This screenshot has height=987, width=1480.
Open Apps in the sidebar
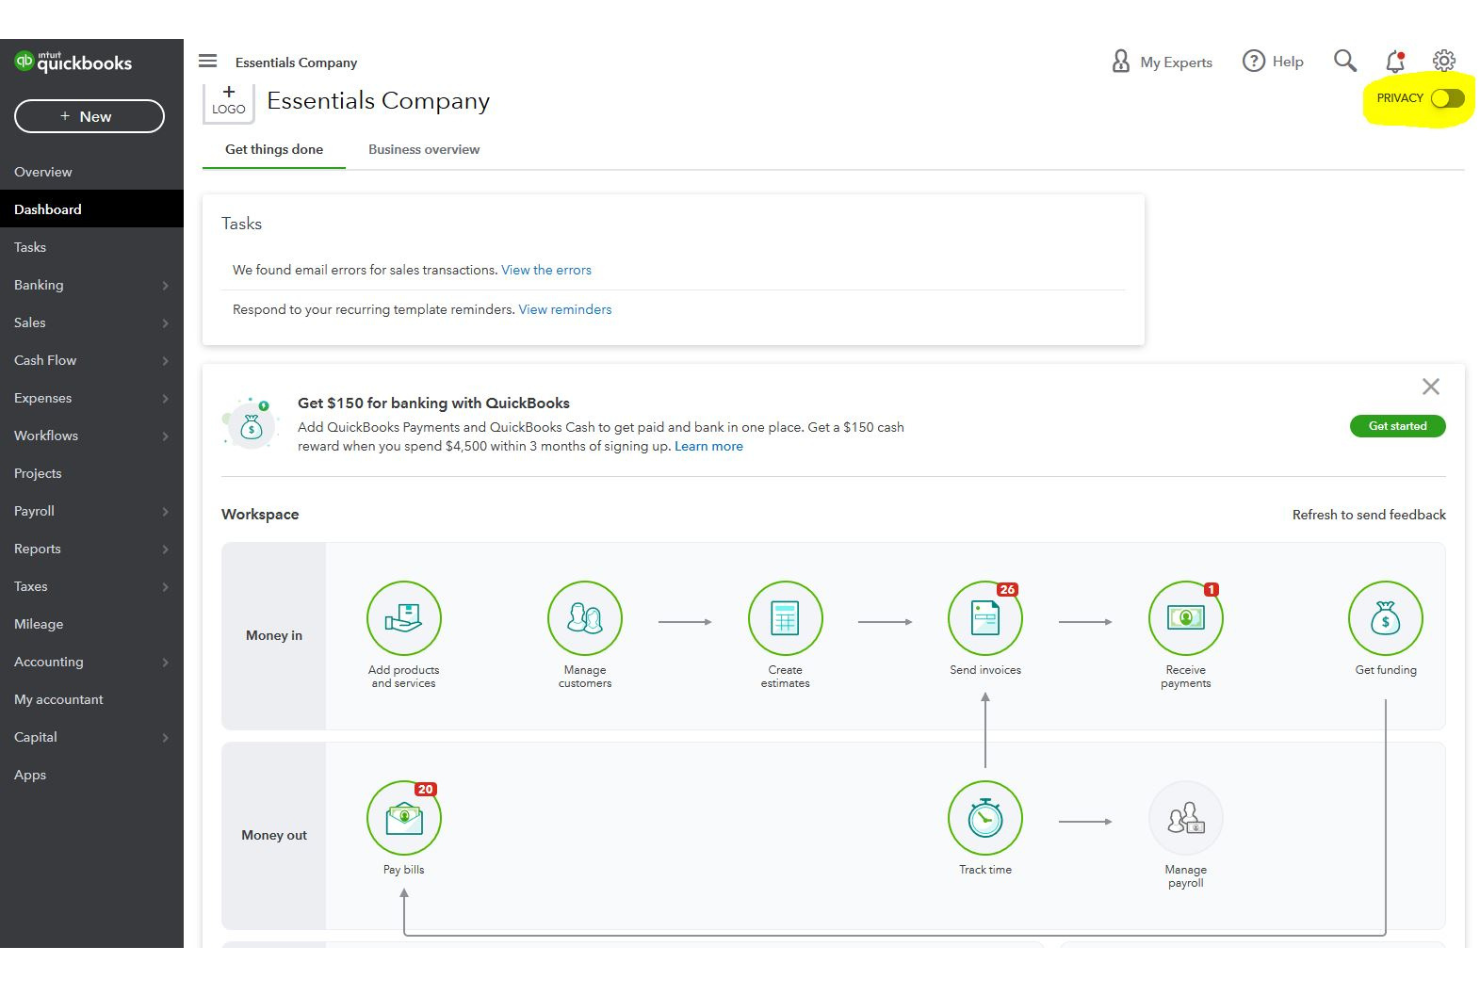coord(92,775)
